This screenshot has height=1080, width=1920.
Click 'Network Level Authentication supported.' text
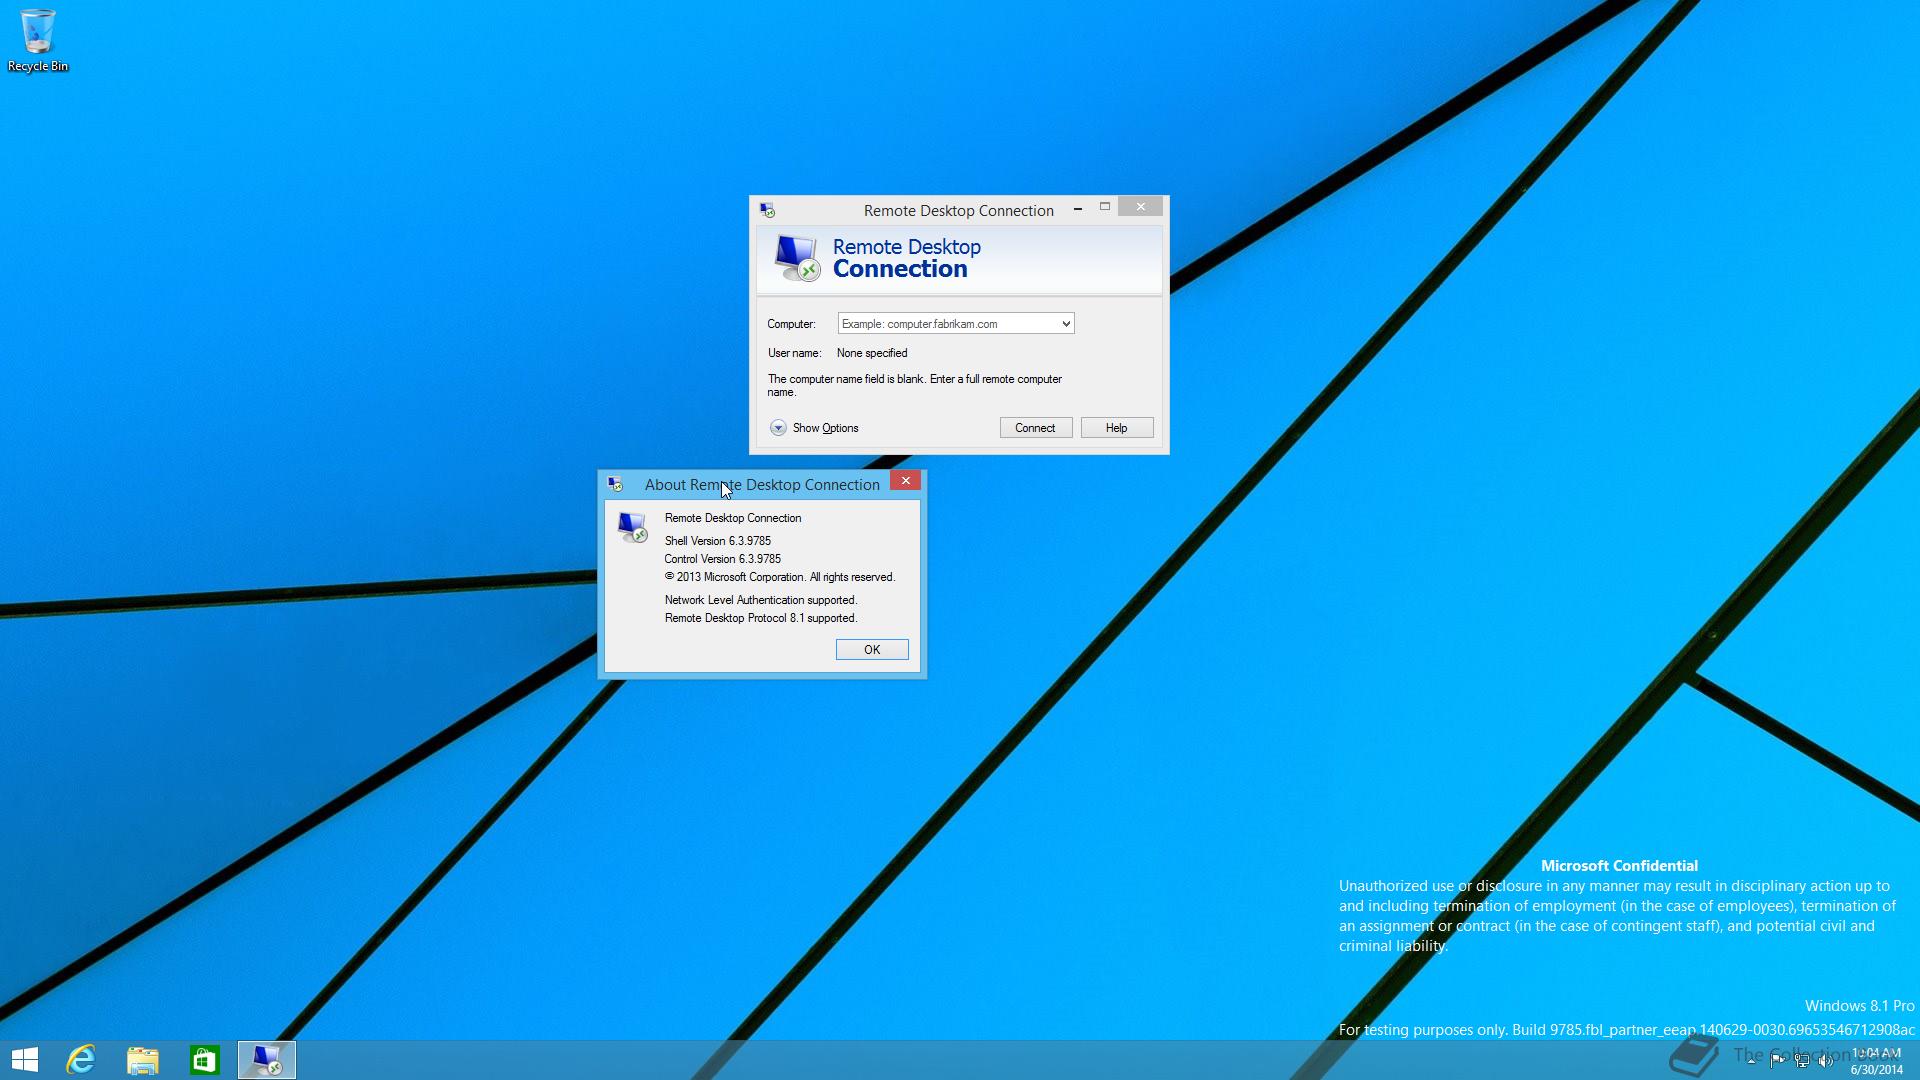(x=761, y=600)
